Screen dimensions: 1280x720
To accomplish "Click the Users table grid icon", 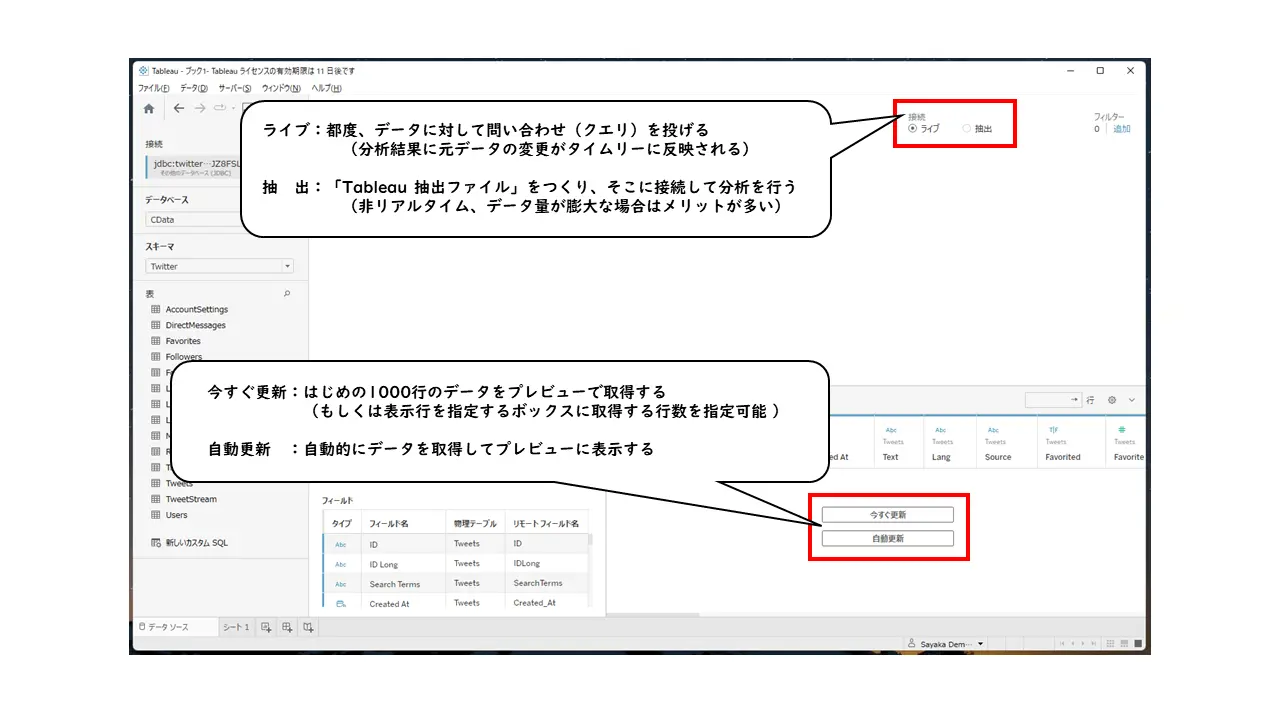I will (156, 515).
